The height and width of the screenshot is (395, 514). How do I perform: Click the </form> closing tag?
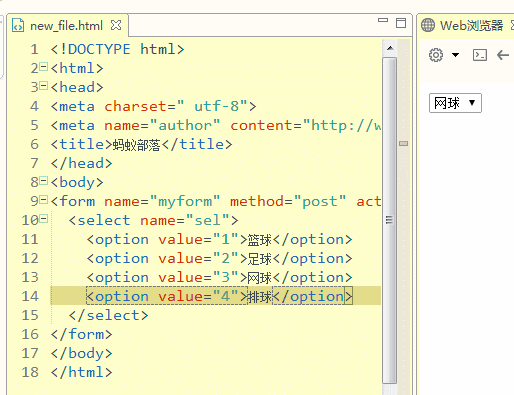(81, 334)
